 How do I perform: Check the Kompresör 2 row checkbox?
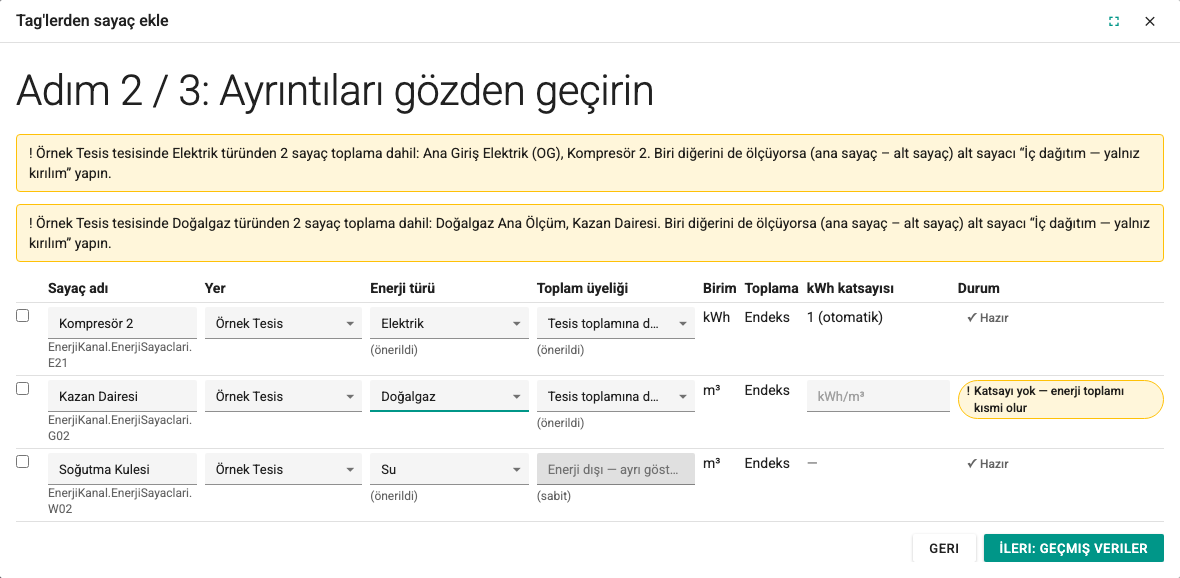click(x=23, y=316)
